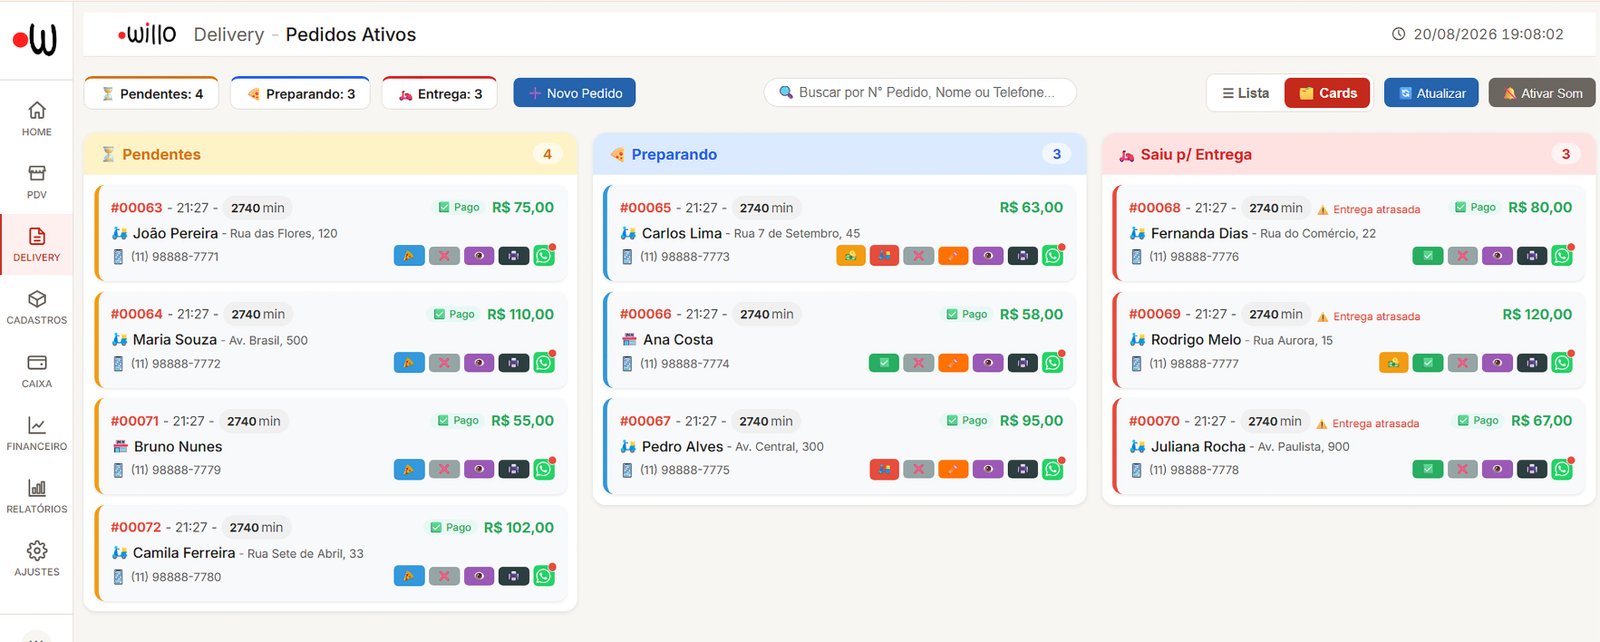Screen dimensions: 1600x642
Task: Open WhatsApp chat for Ana Costa
Action: 1053,363
